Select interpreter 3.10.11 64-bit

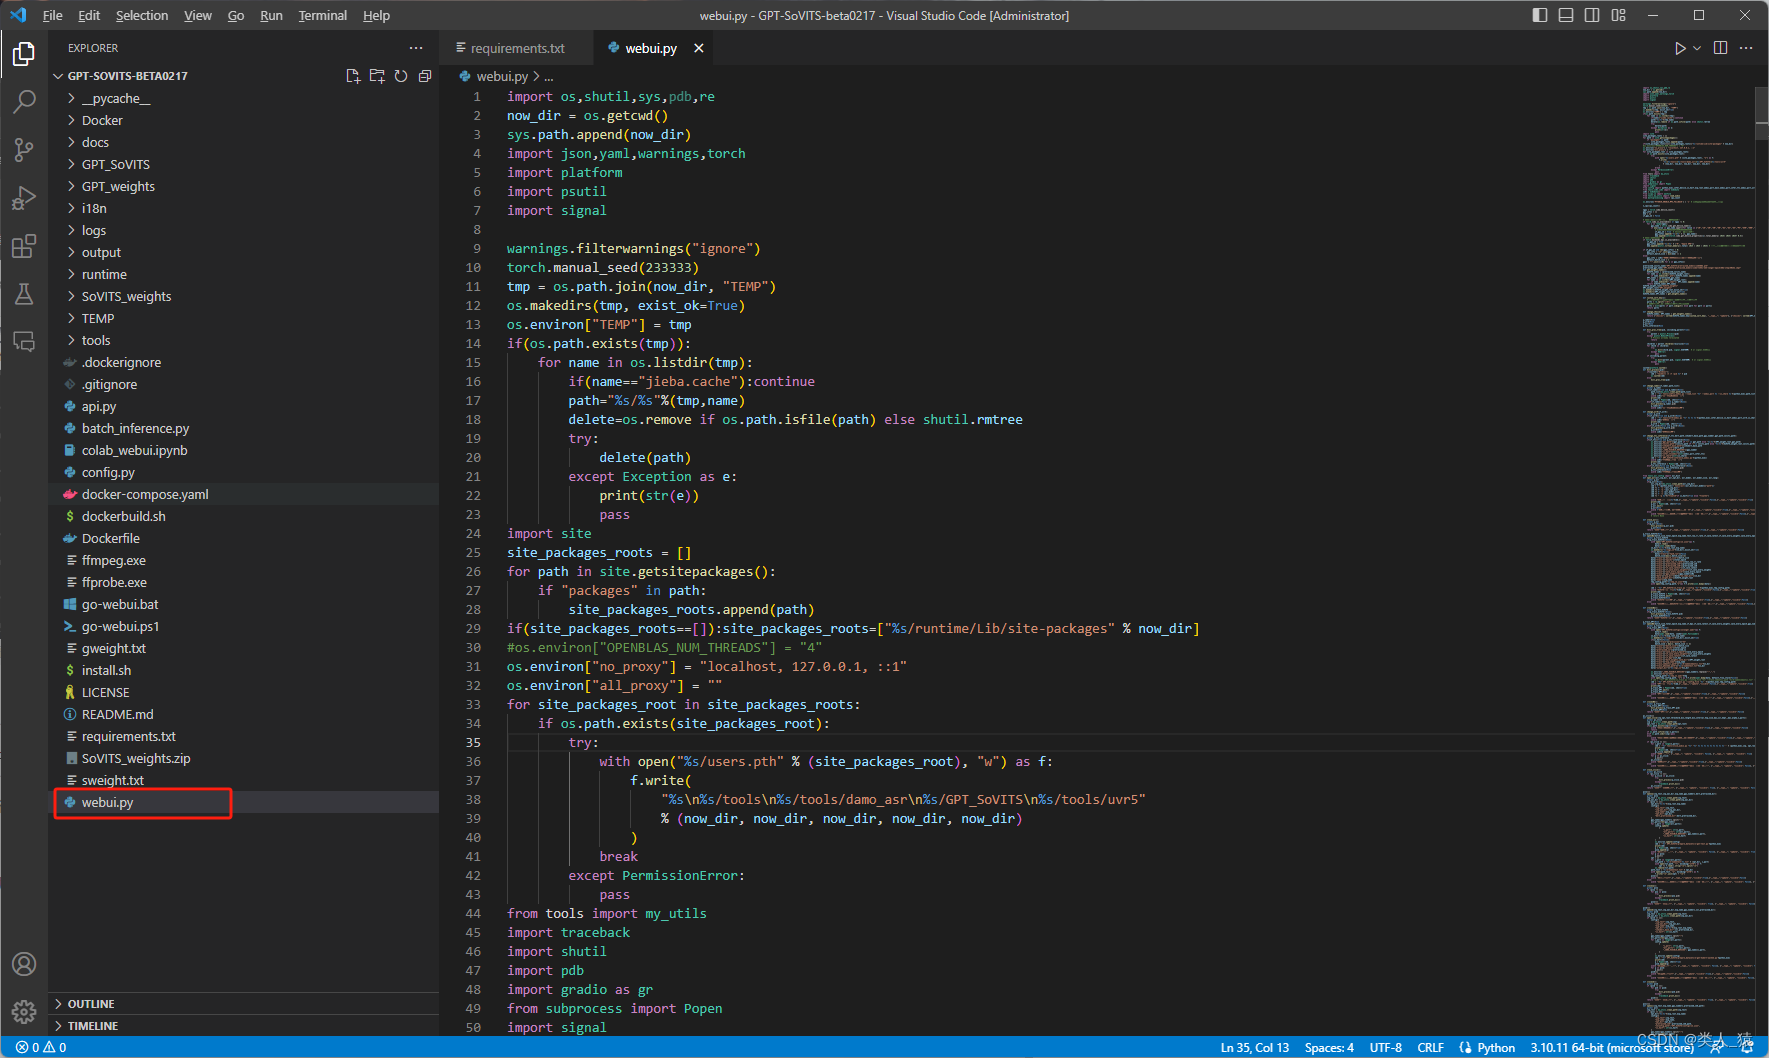[1612, 1047]
